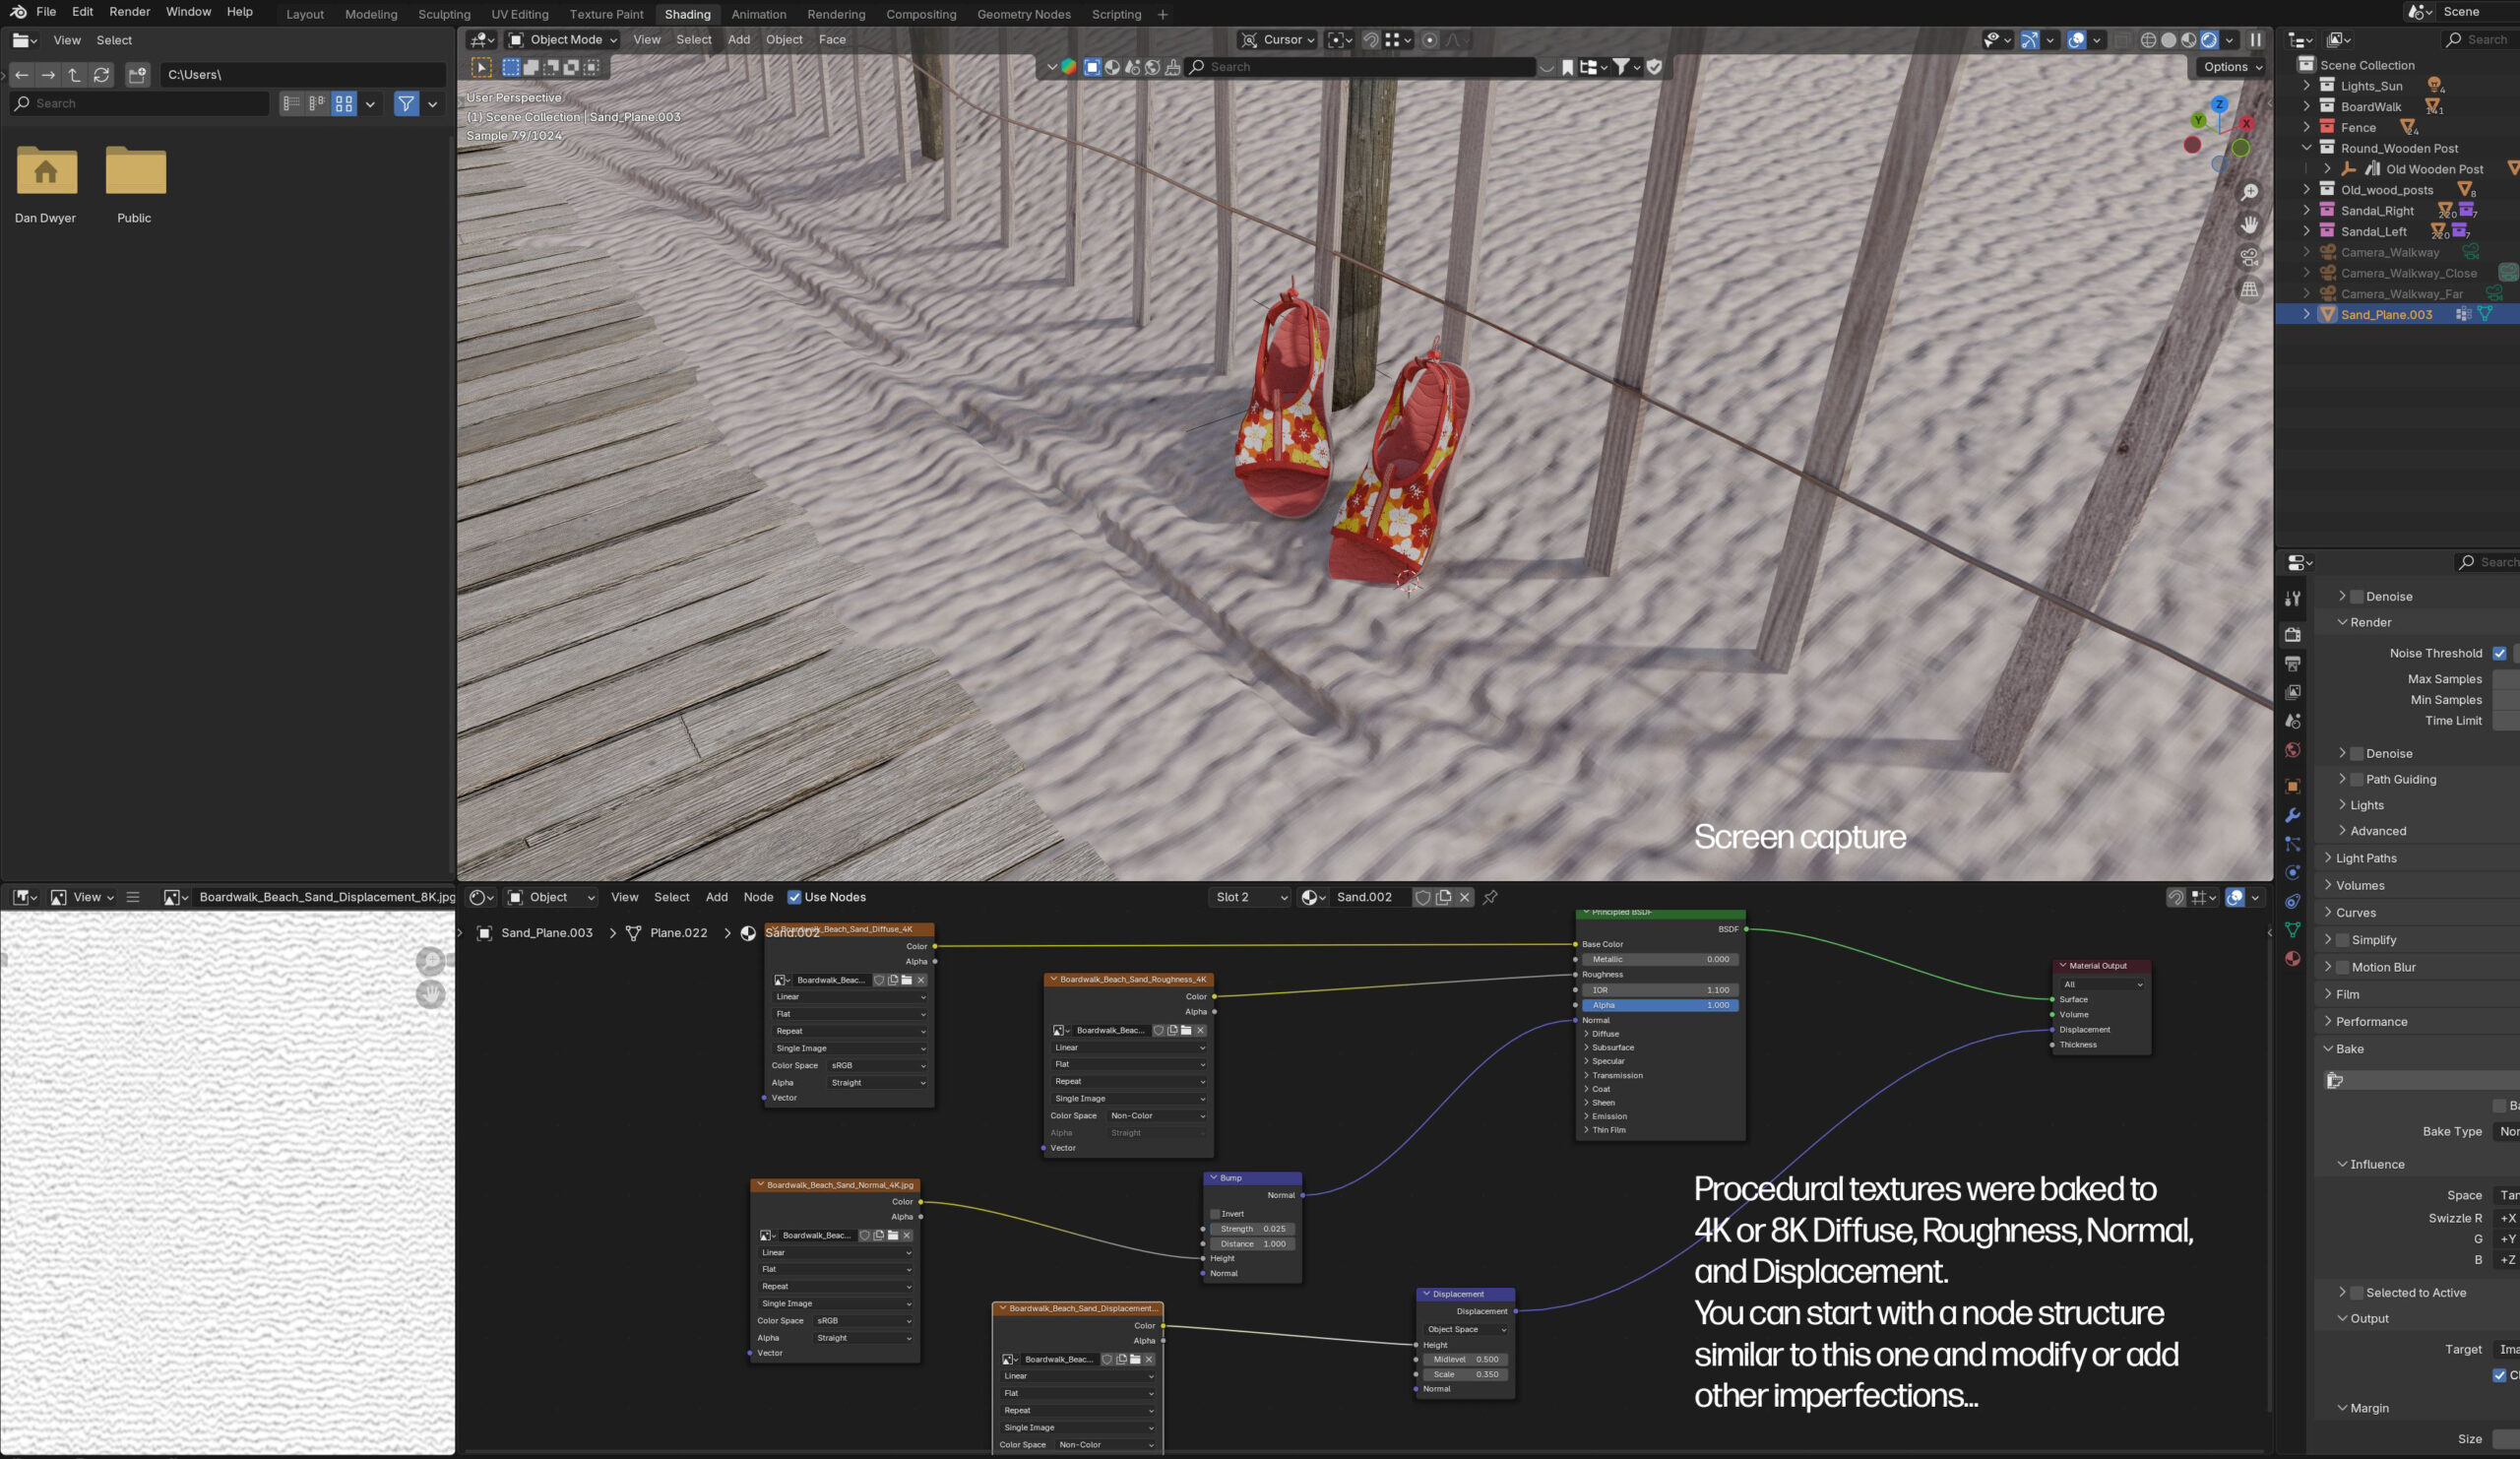This screenshot has height=1459, width=2520.
Task: Set the Strength slider on the Bump node
Action: point(1253,1228)
